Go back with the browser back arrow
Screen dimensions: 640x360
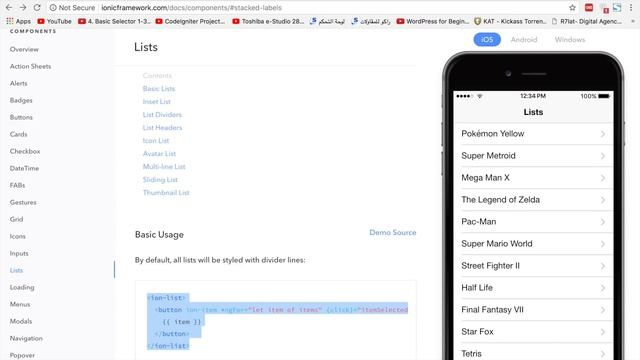[9, 7]
